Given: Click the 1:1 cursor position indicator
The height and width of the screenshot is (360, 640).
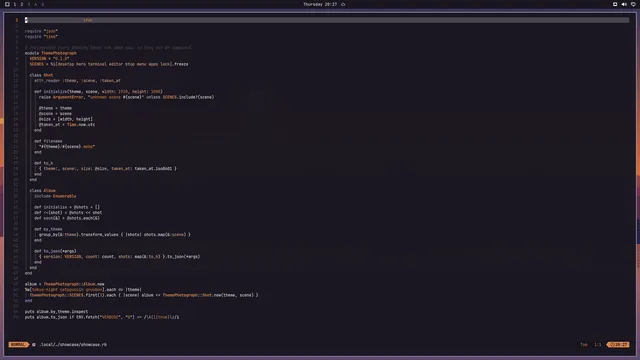Looking at the screenshot, I should coord(598,344).
